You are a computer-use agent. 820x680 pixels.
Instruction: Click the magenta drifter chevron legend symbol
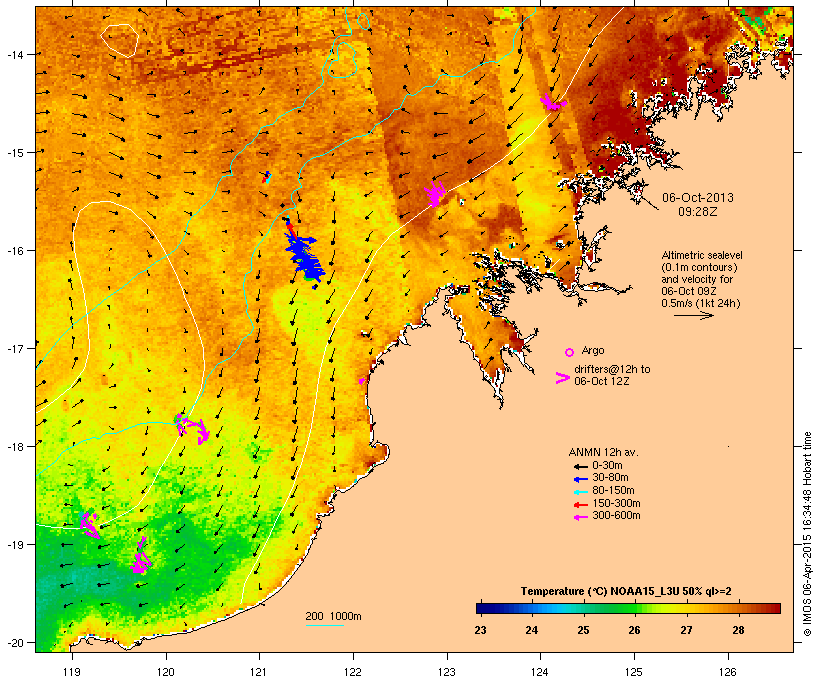point(563,378)
